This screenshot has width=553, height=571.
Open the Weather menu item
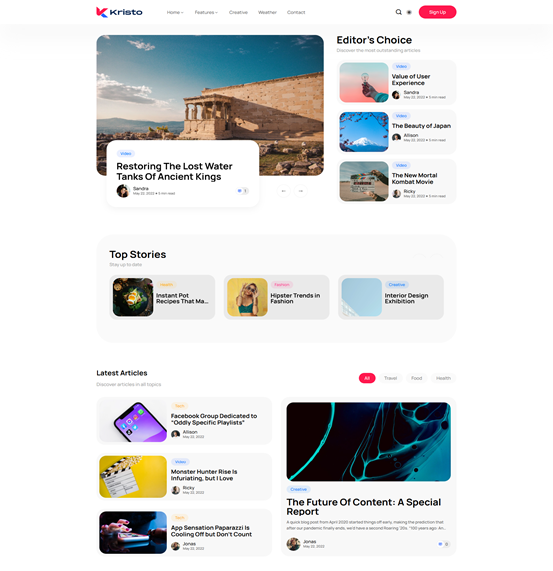coord(267,12)
